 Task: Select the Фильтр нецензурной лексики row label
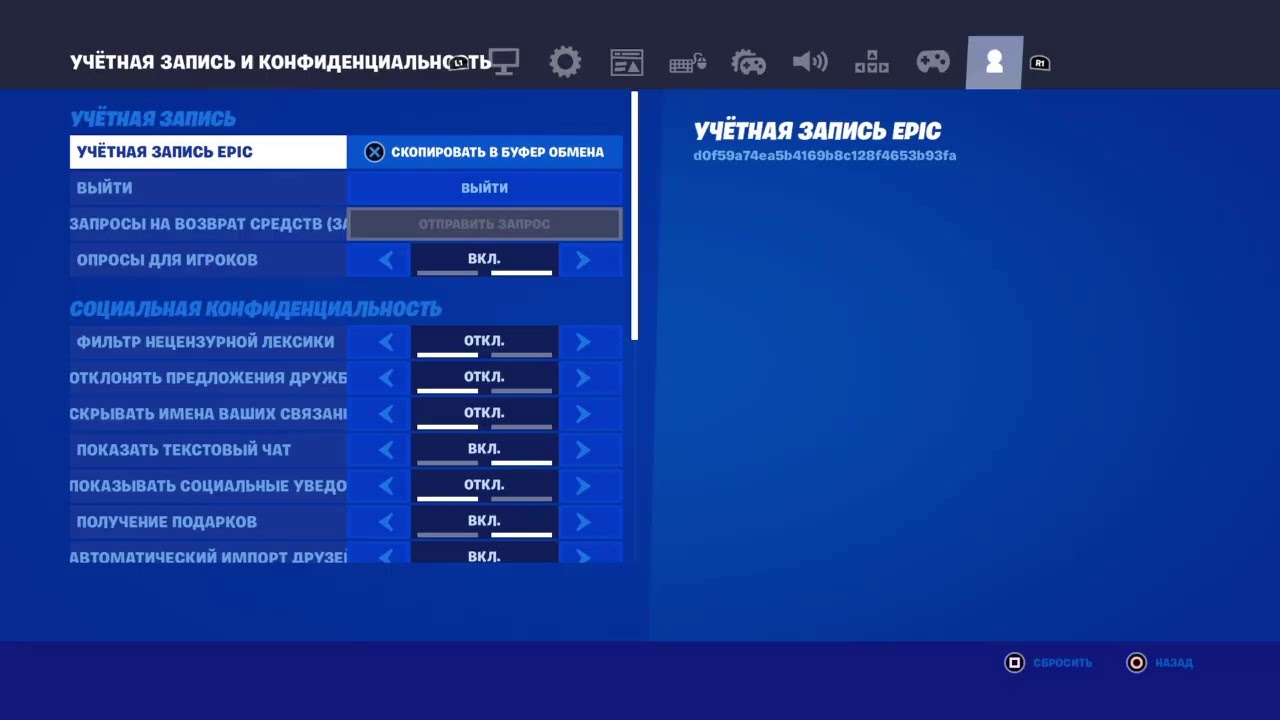pos(208,342)
